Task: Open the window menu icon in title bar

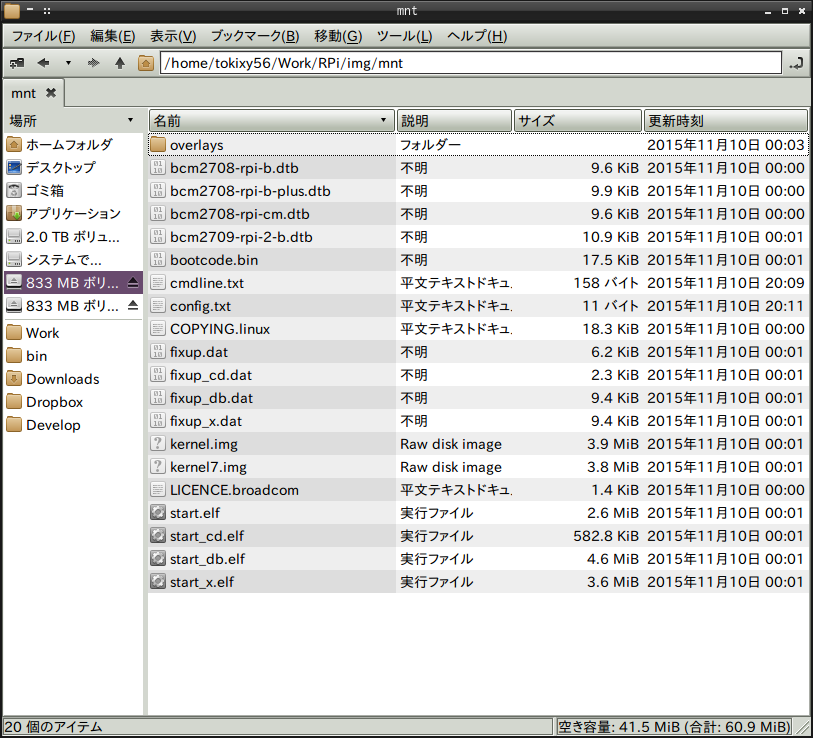Action: pos(11,10)
